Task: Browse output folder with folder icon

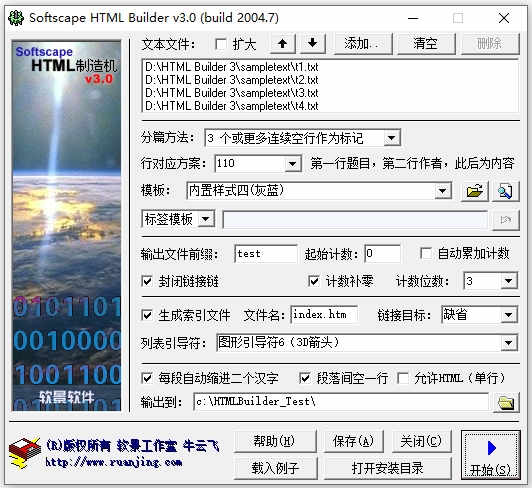Action: [x=506, y=403]
